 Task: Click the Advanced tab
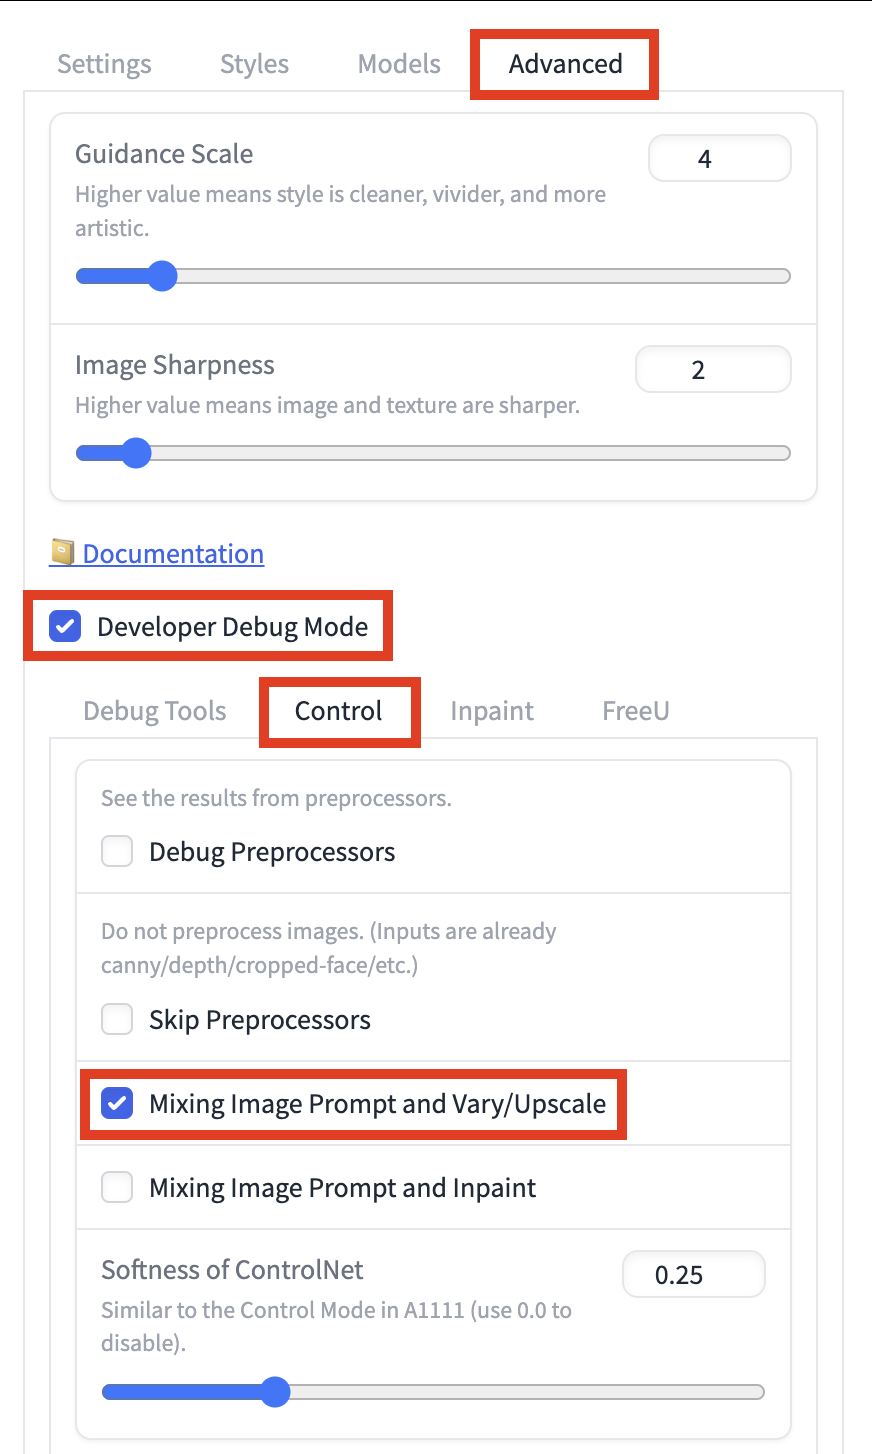(565, 64)
